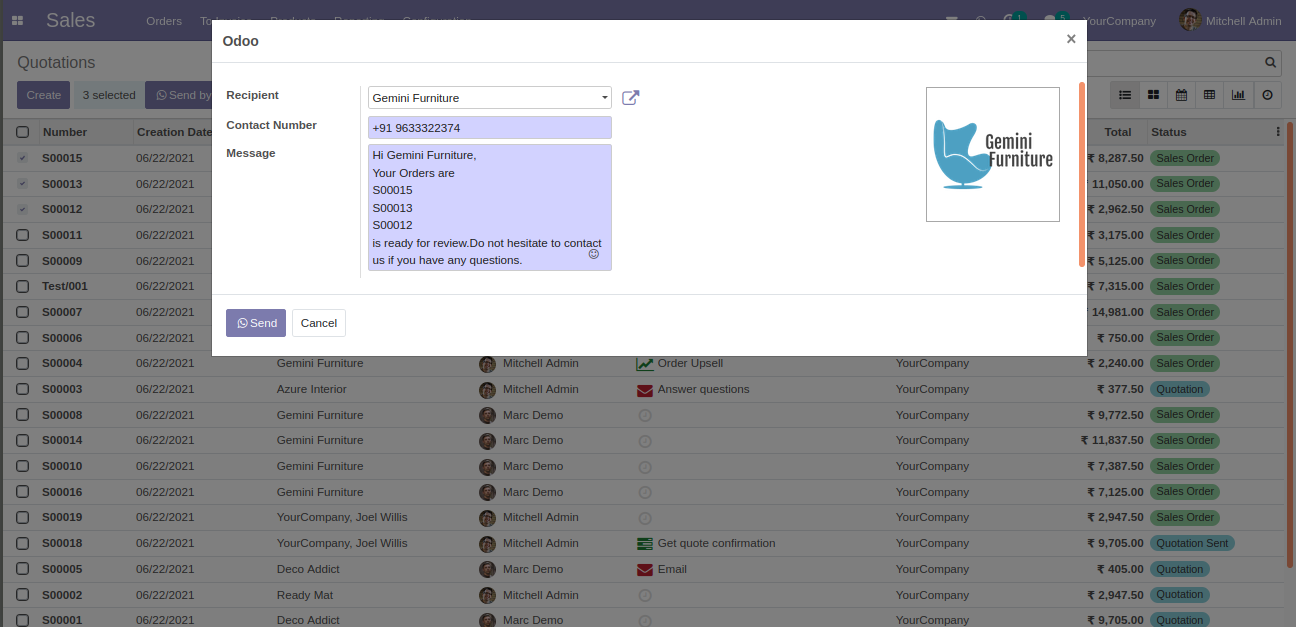
Task: Expand the Recipient dropdown arrow
Action: [x=604, y=98]
